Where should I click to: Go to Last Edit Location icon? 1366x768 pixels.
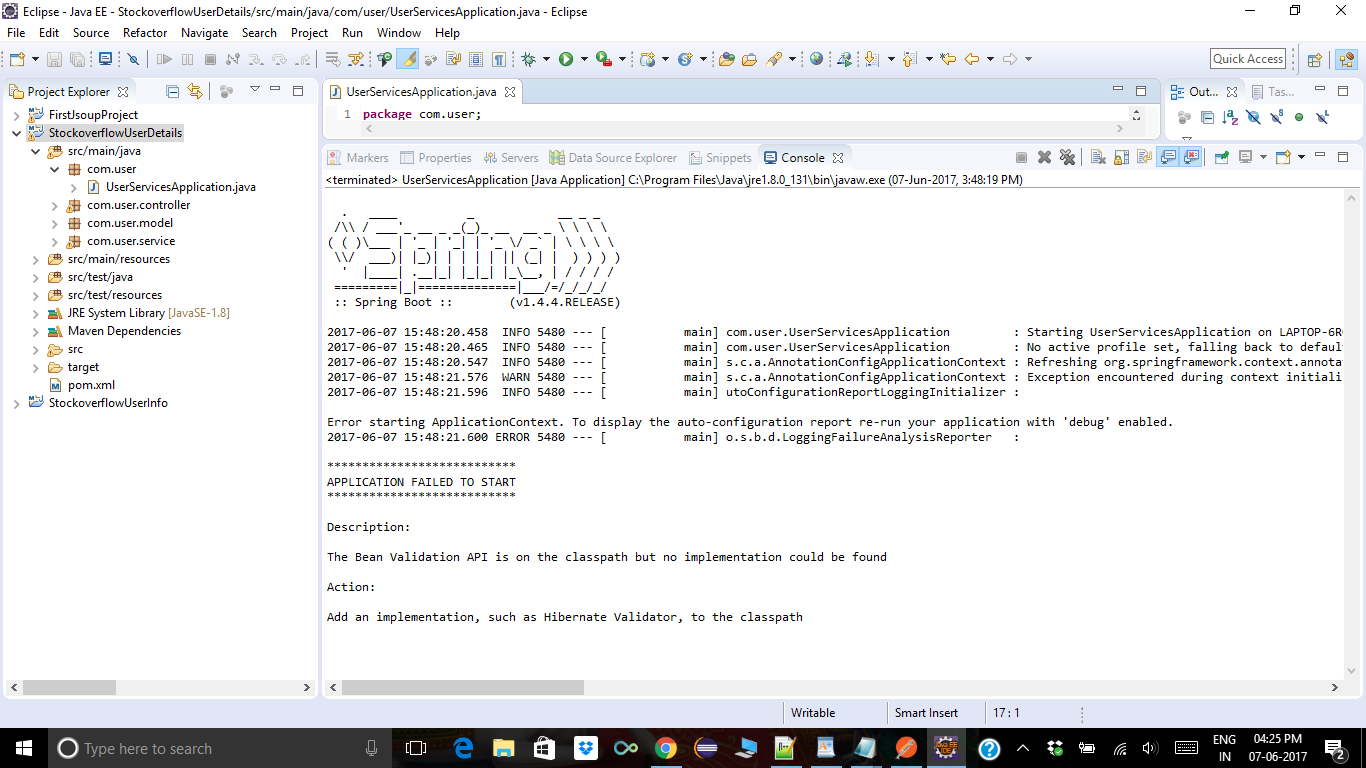click(x=948, y=59)
